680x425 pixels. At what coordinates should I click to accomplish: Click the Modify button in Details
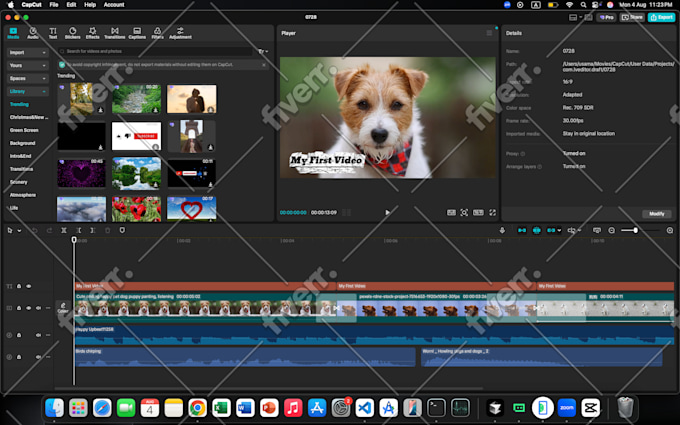pyautogui.click(x=657, y=214)
